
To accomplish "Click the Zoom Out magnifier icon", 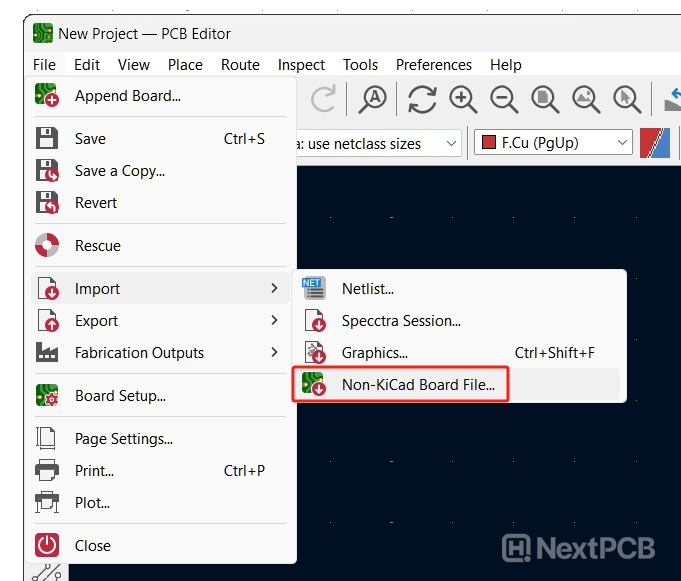I will 504,98.
